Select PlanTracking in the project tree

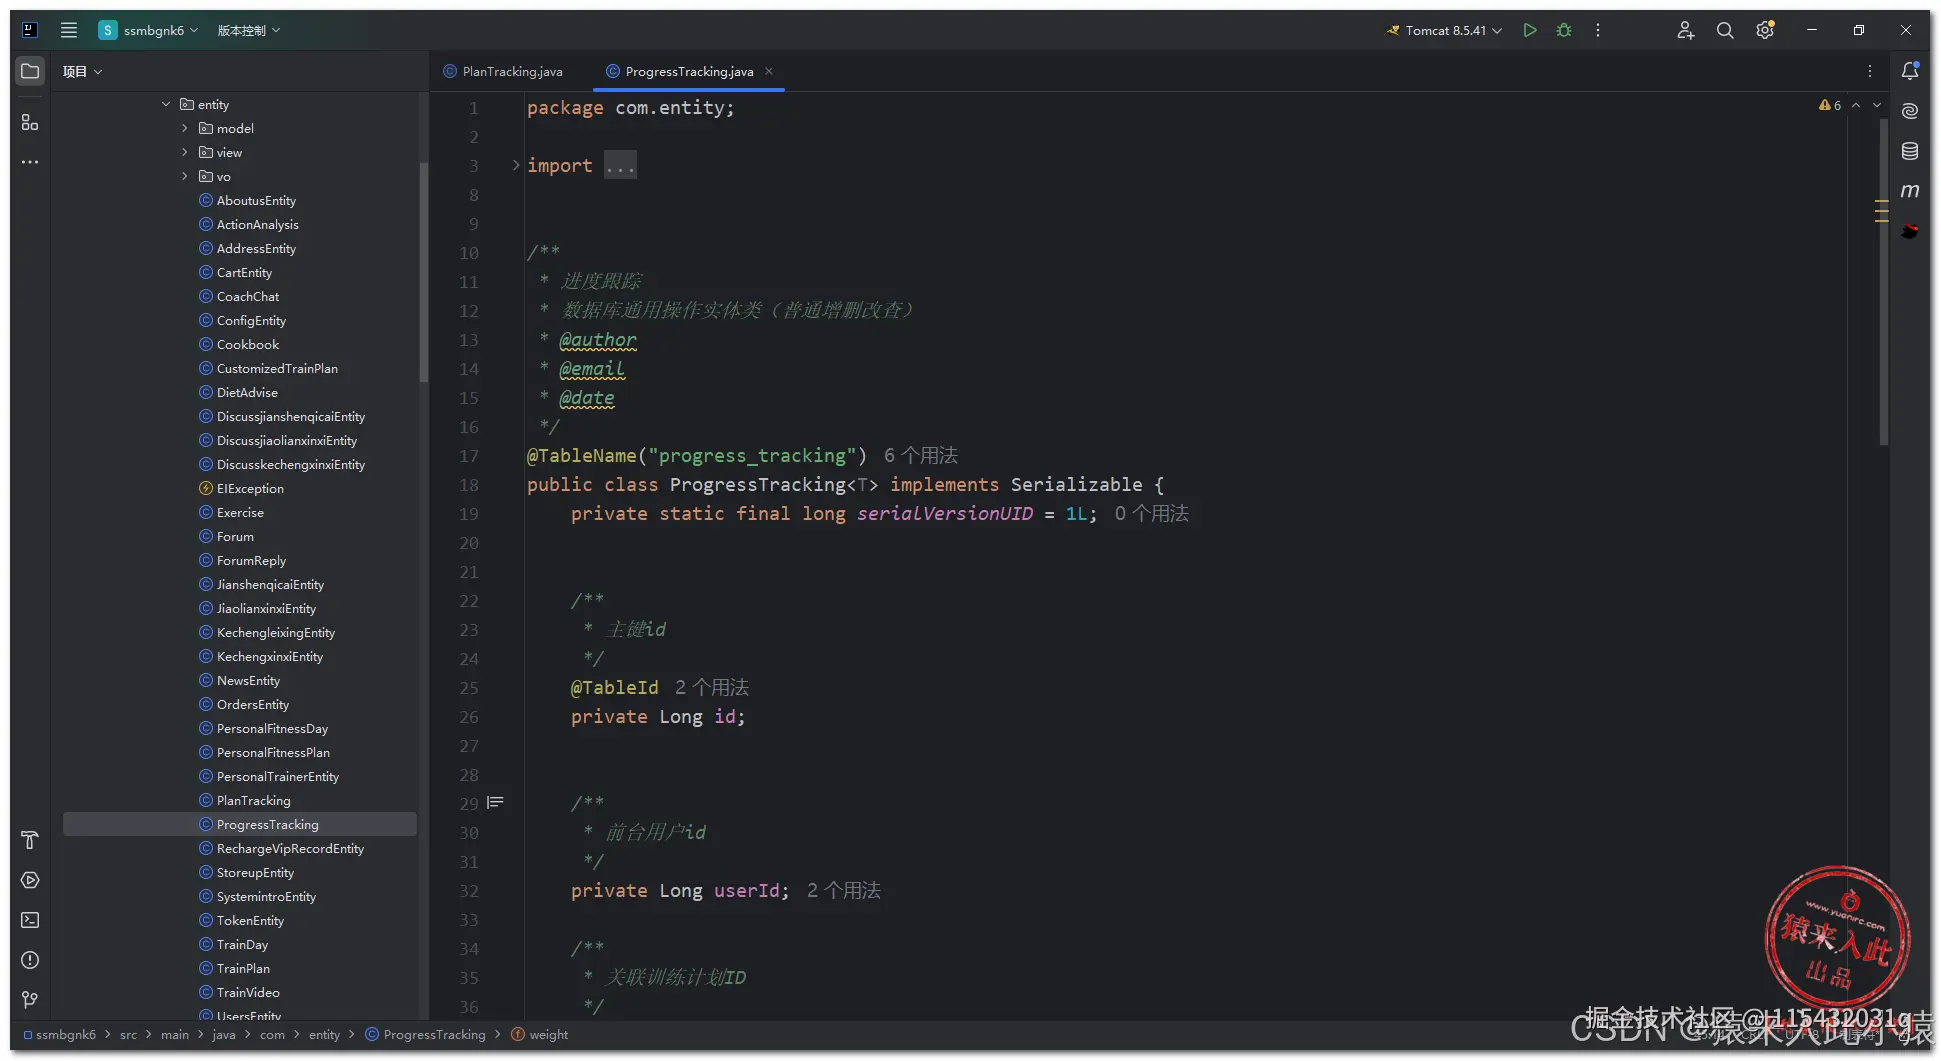coord(254,800)
